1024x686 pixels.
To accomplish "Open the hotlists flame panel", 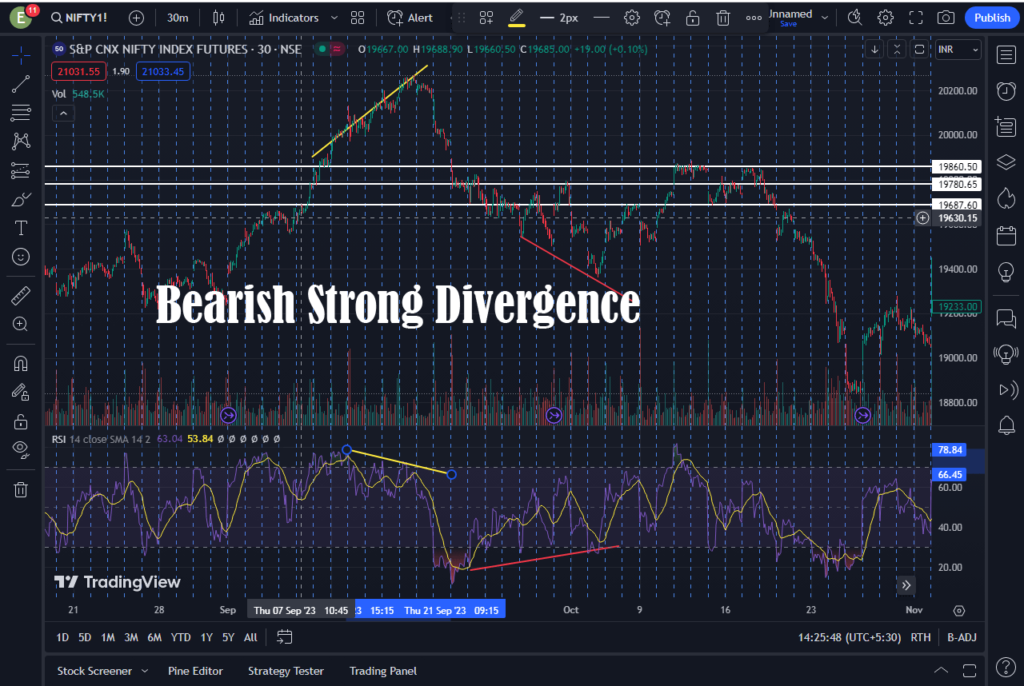I will [1006, 198].
